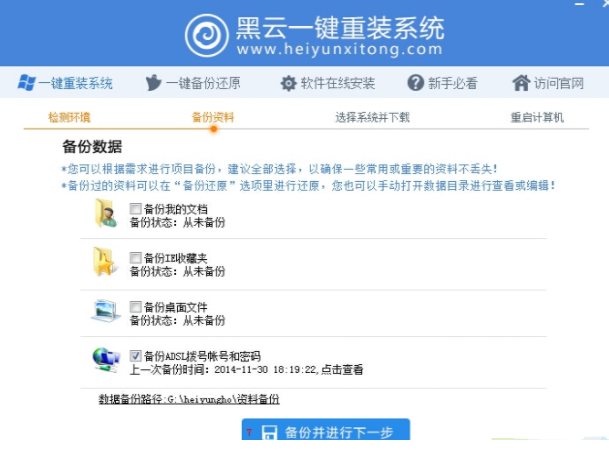Uncheck the 备份ADSL拨号帐号和密码 checkbox

click(135, 356)
